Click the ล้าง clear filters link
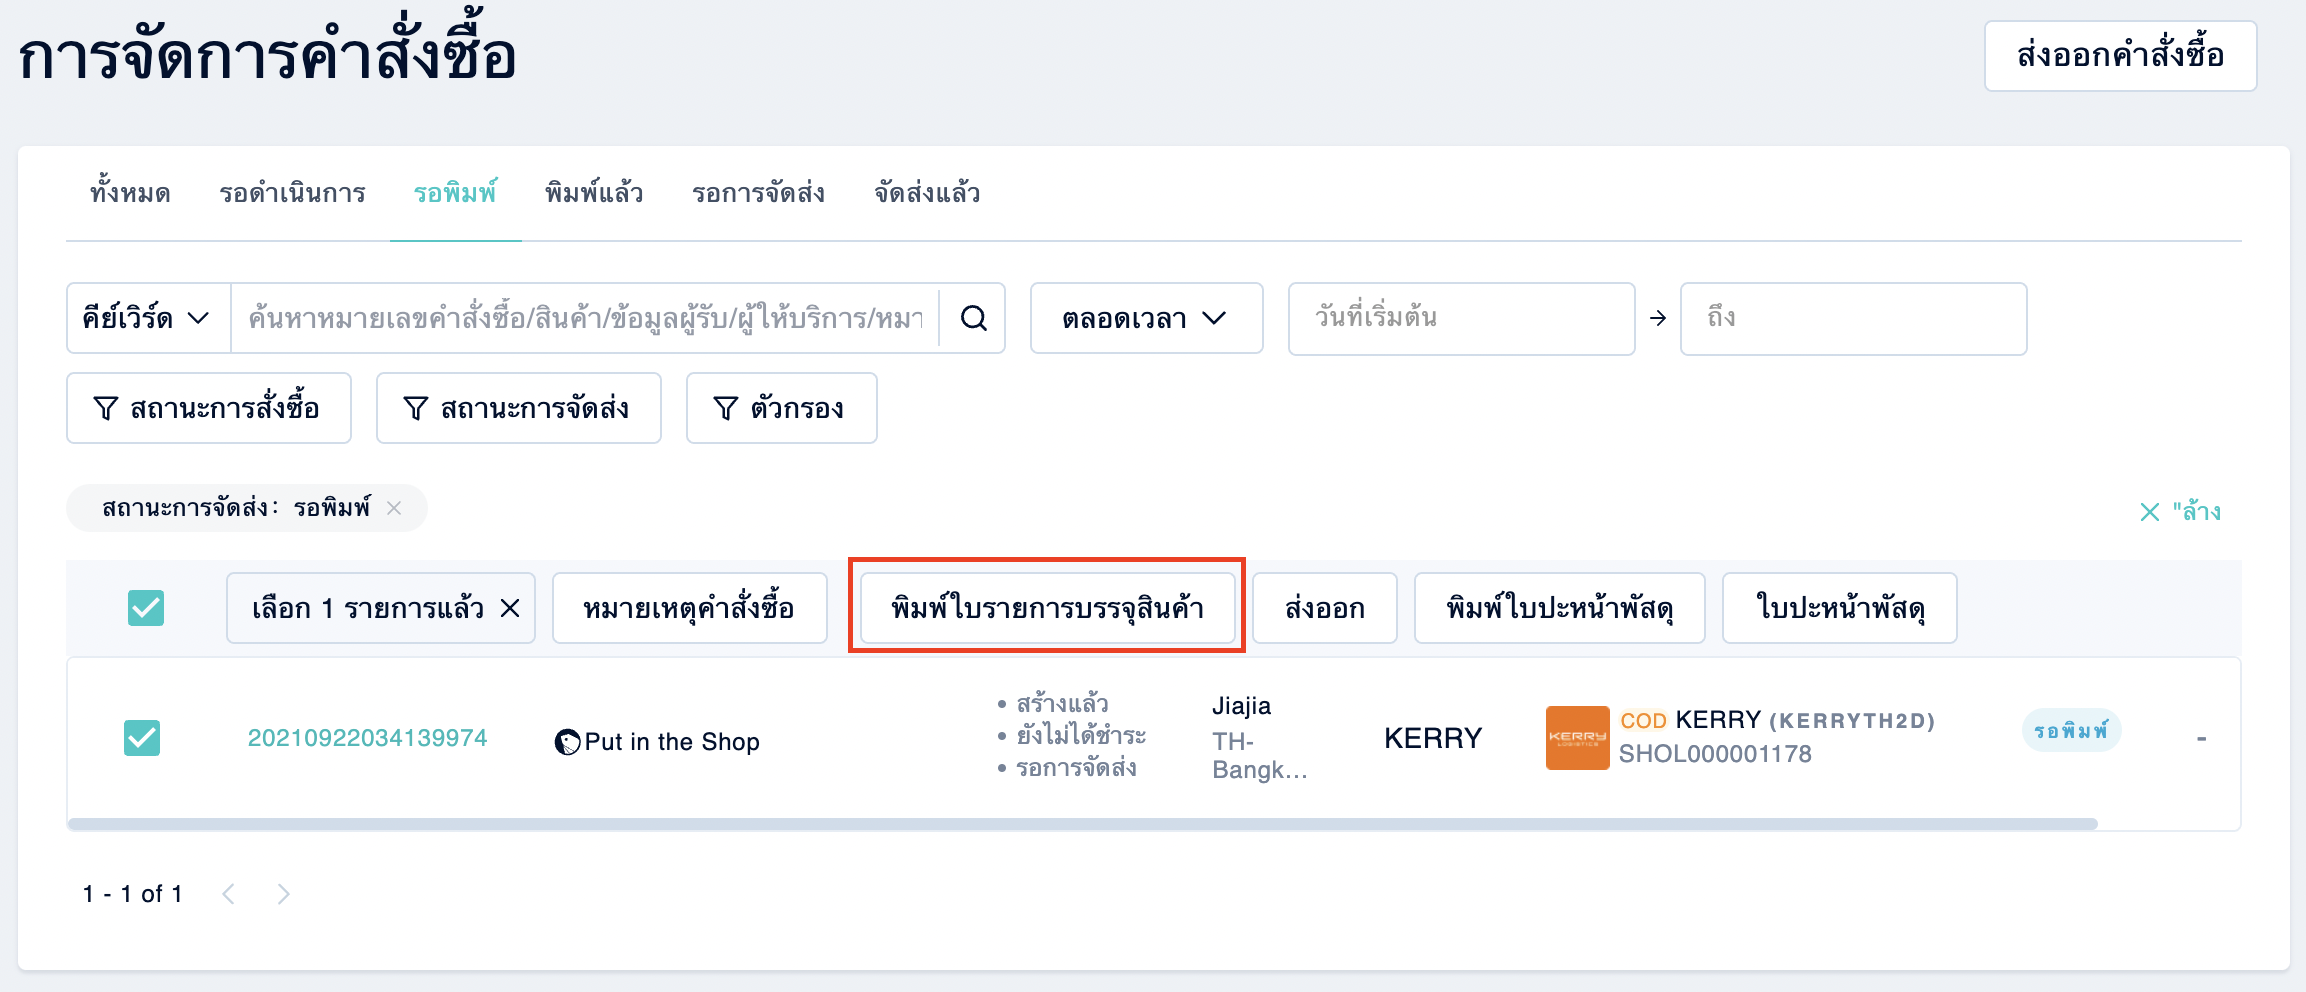Image resolution: width=2306 pixels, height=992 pixels. pyautogui.click(x=2180, y=512)
